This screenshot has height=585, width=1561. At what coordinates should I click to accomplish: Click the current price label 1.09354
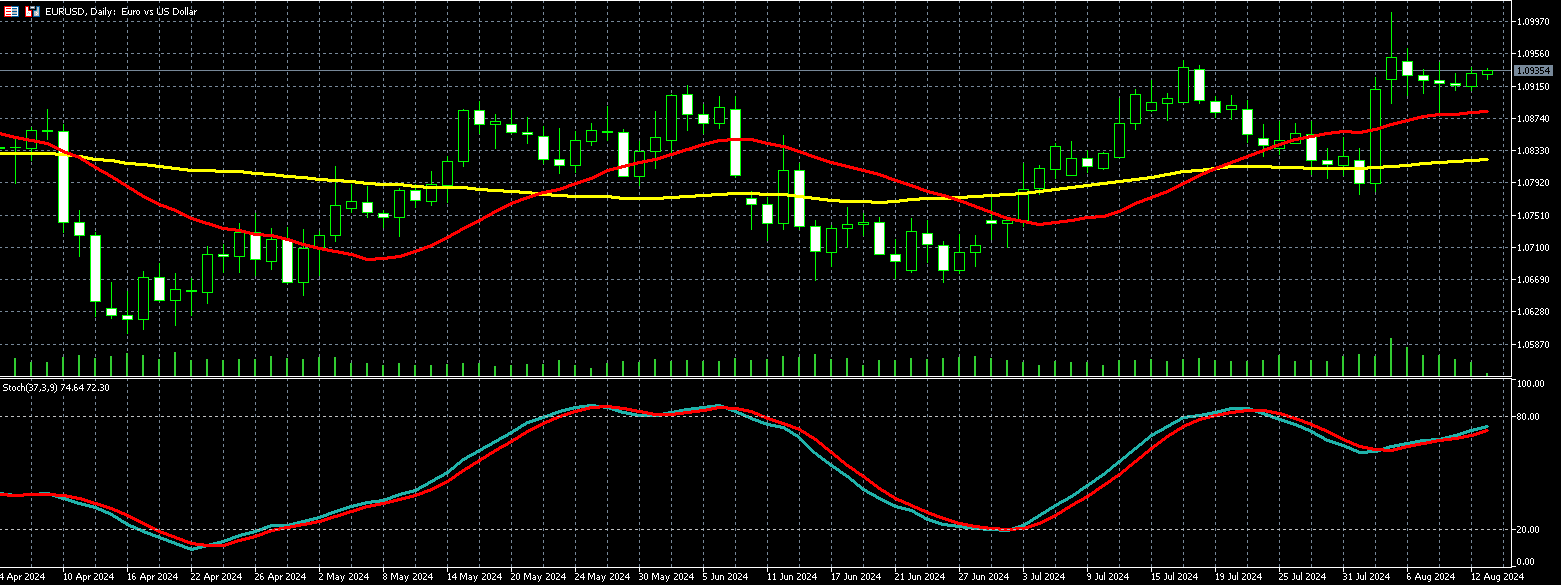tap(1532, 71)
